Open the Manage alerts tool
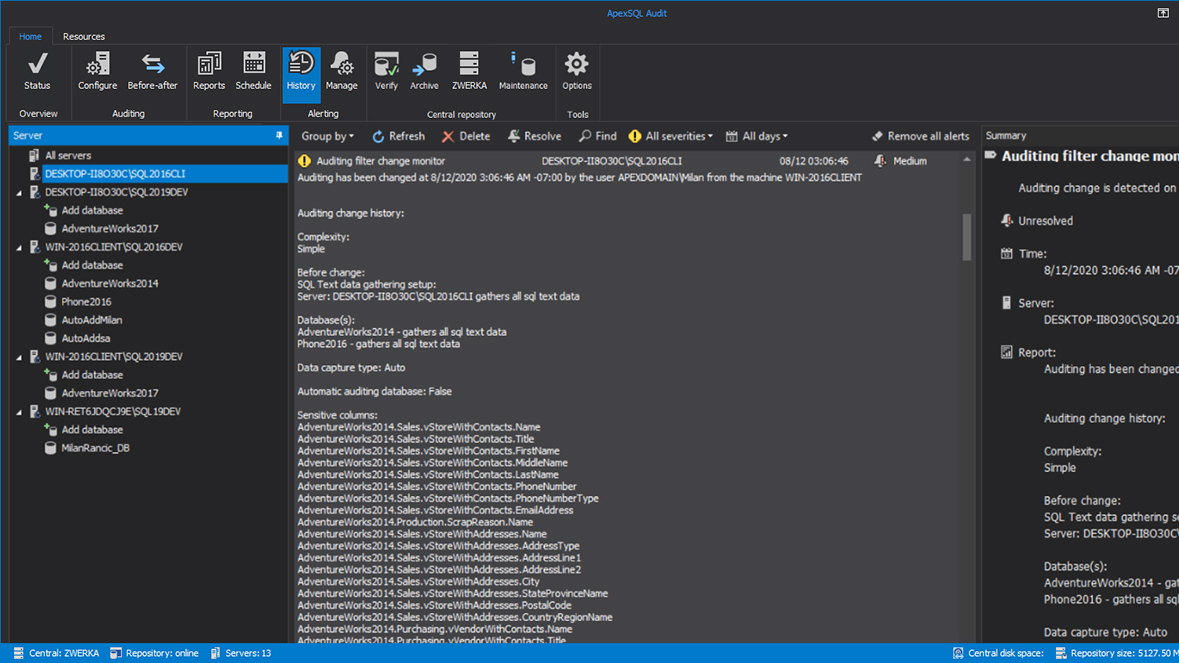The width and height of the screenshot is (1179, 663). (341, 72)
